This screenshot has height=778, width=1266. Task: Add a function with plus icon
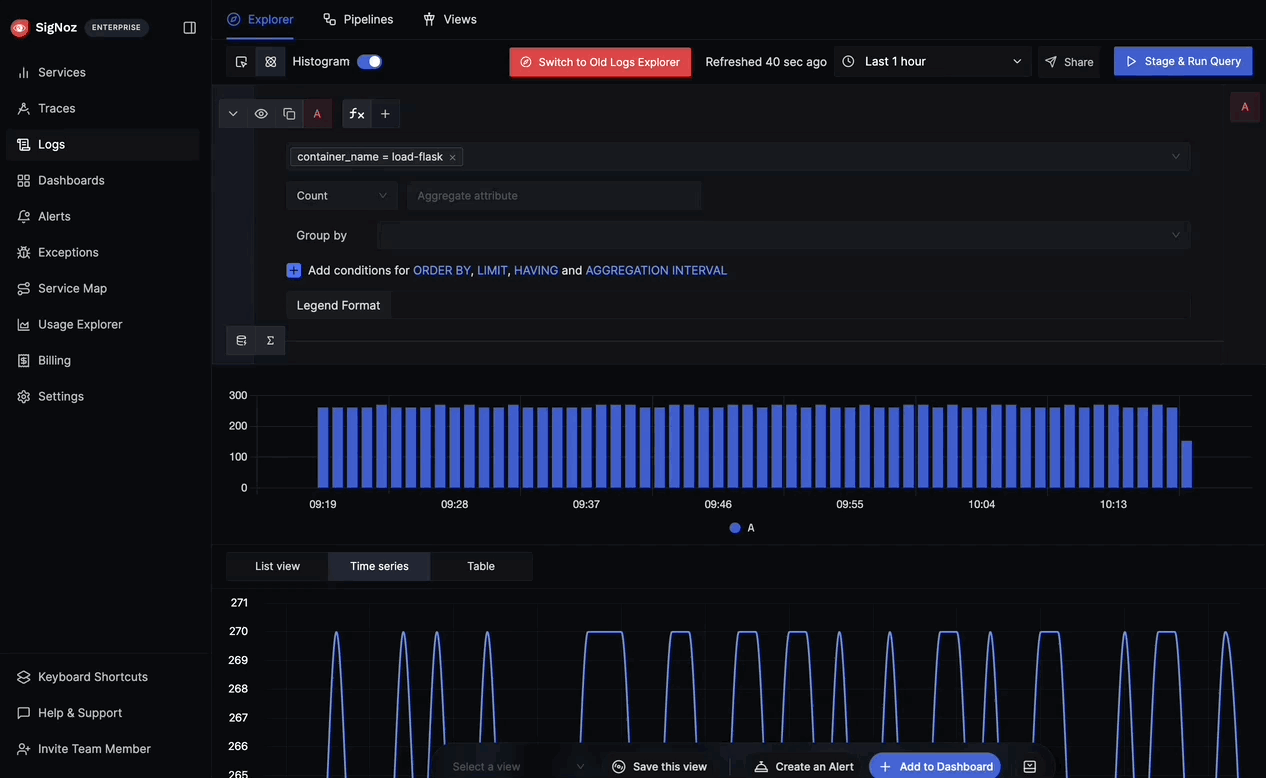pos(385,114)
